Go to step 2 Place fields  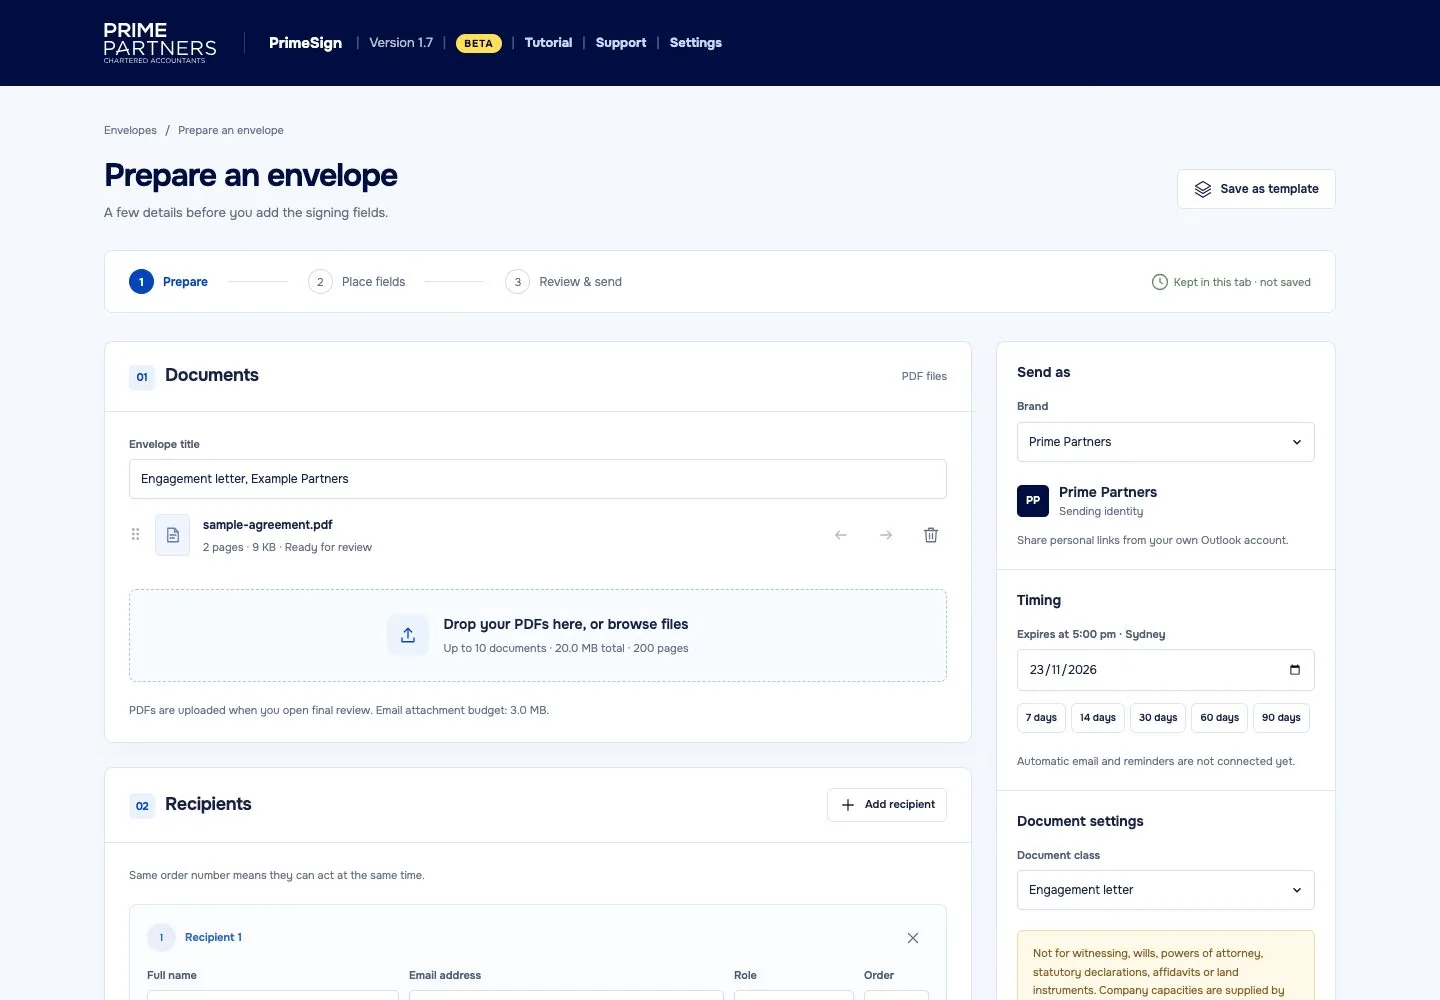click(x=357, y=282)
